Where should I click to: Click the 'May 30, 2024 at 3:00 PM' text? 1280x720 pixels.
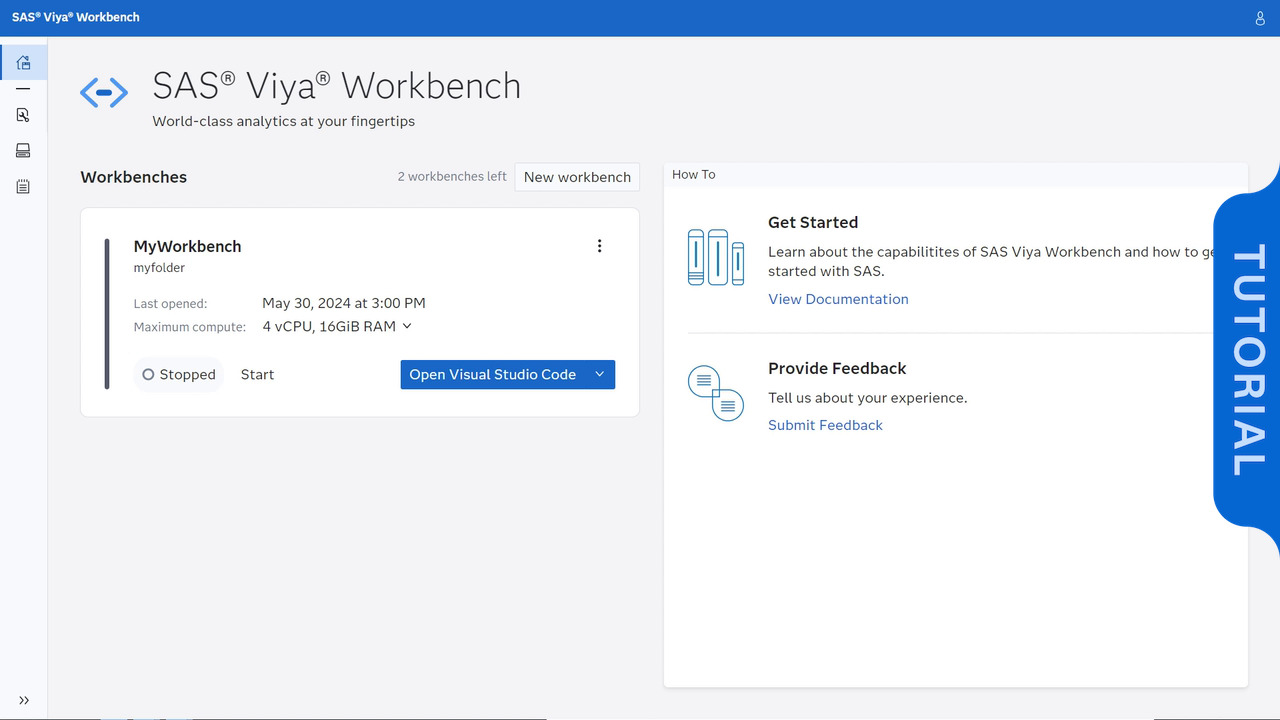344,303
